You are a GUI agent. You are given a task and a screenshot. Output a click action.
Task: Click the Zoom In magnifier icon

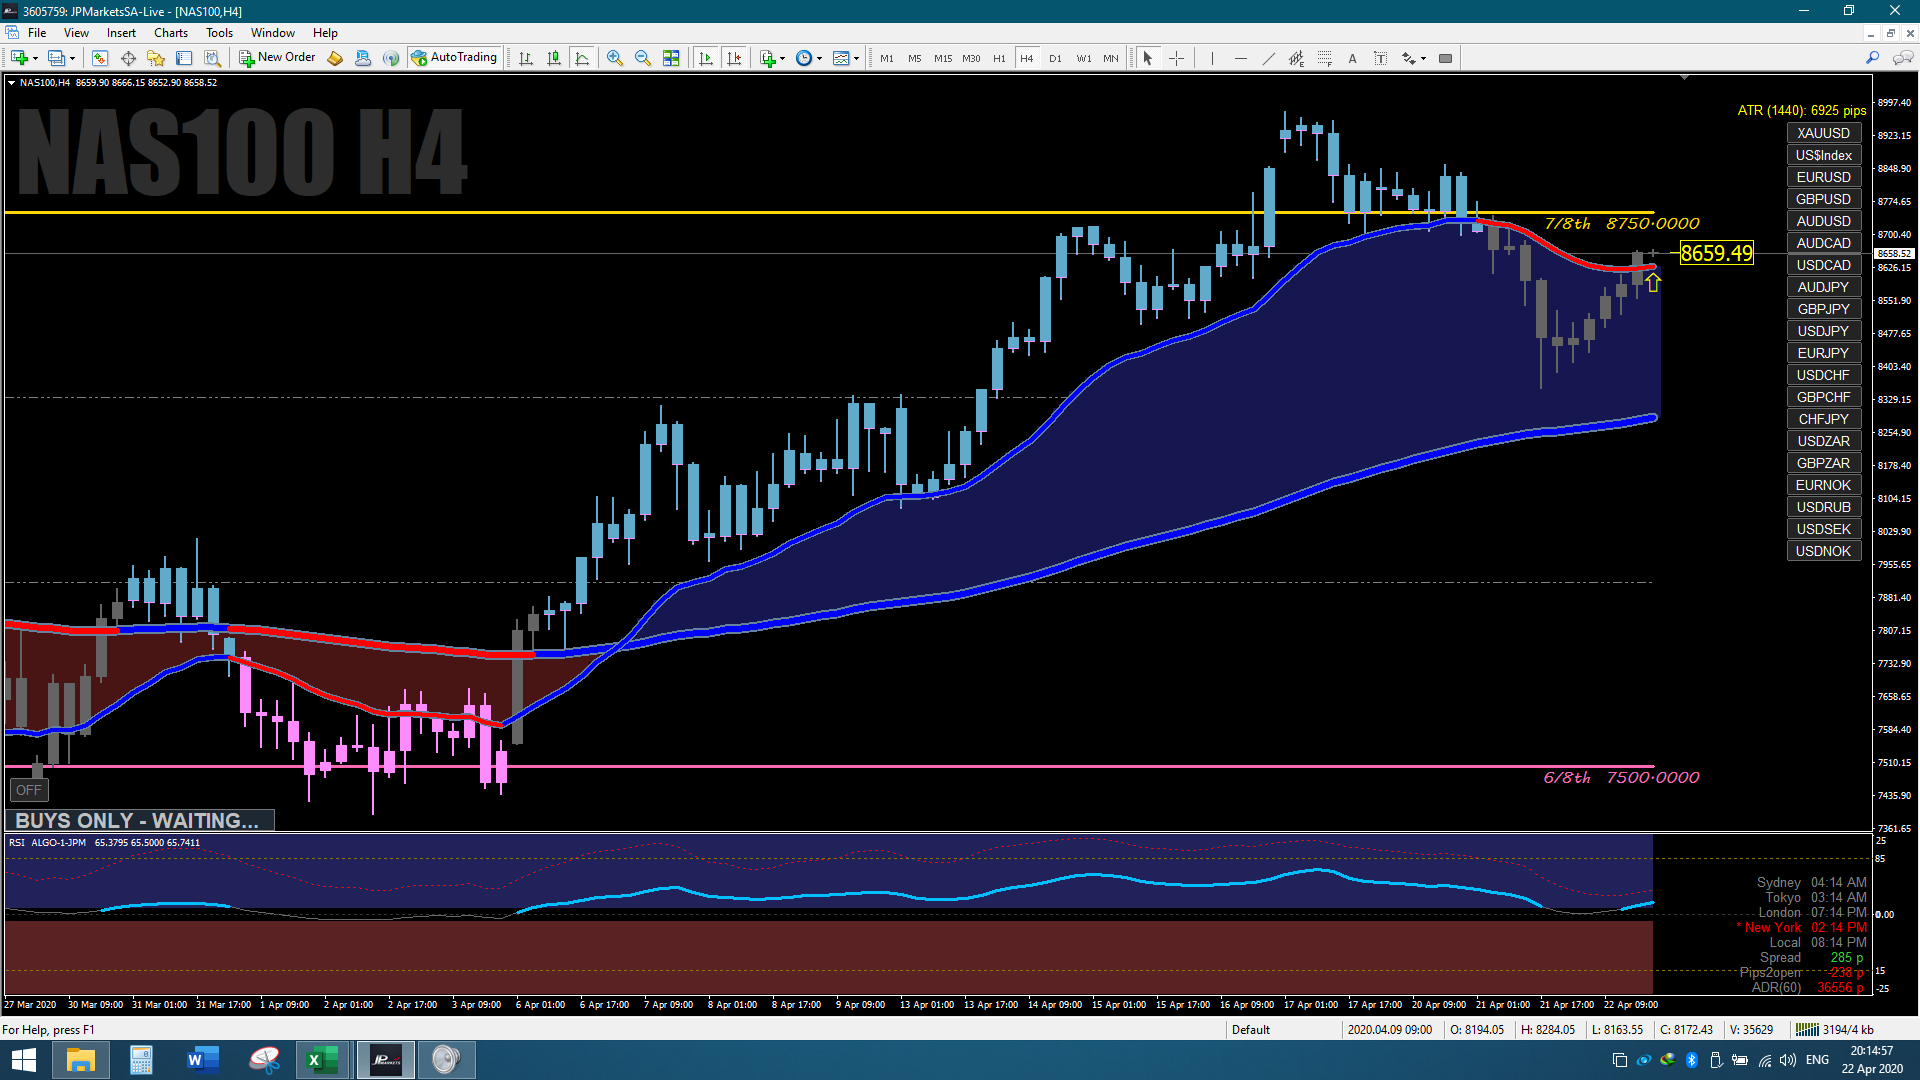pos(614,58)
